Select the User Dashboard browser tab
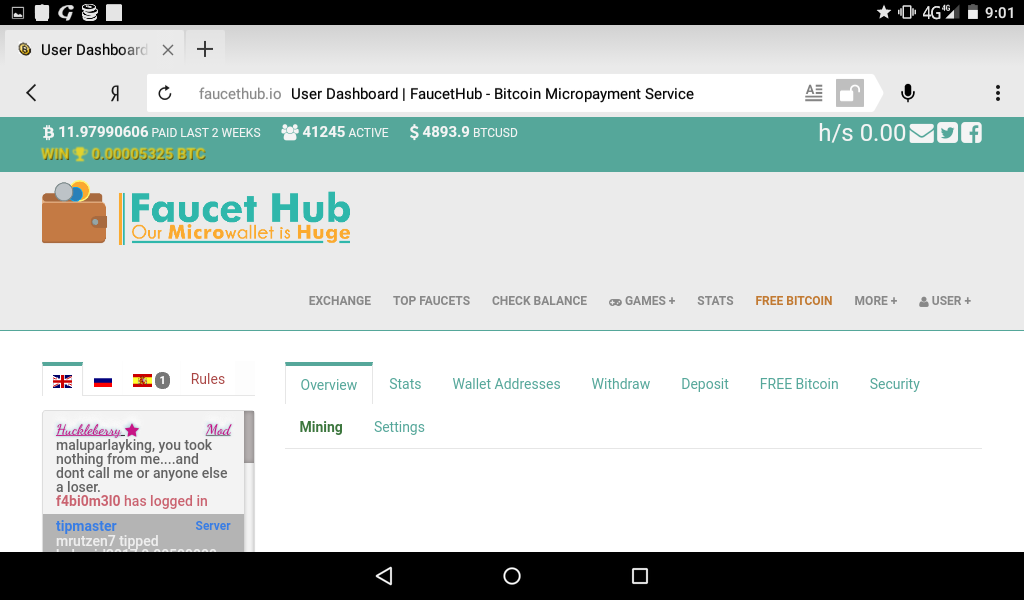The height and width of the screenshot is (600, 1024). (94, 50)
